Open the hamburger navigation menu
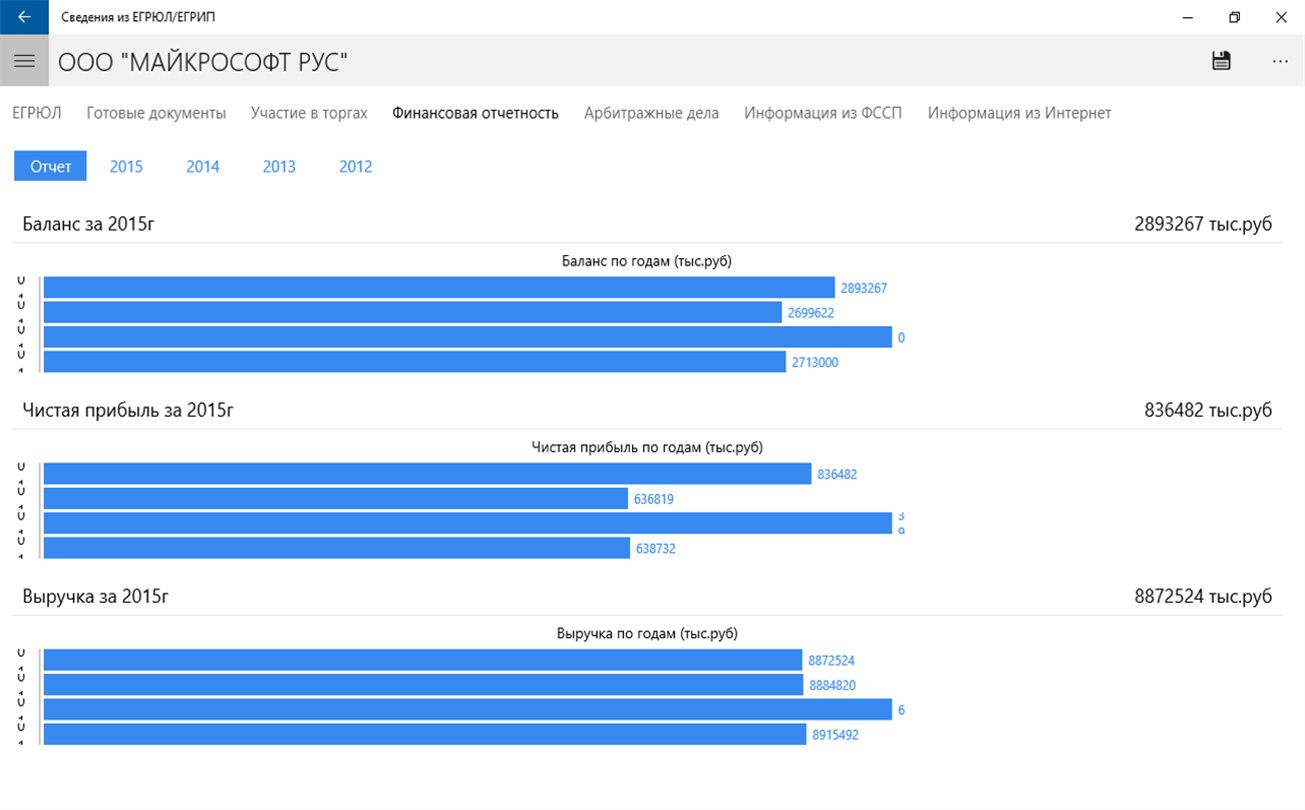1305x810 pixels. (24, 61)
